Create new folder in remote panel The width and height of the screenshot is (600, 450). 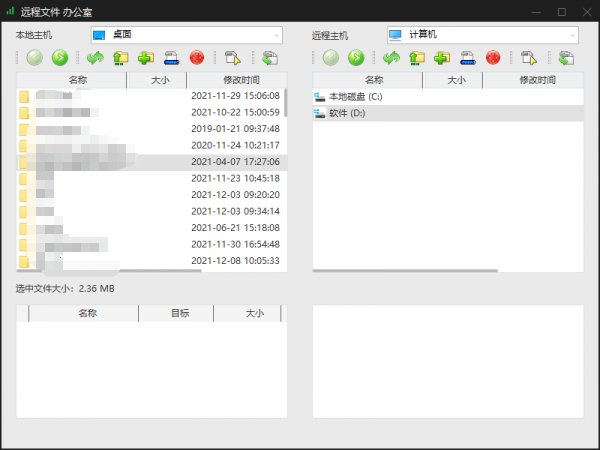tap(442, 58)
